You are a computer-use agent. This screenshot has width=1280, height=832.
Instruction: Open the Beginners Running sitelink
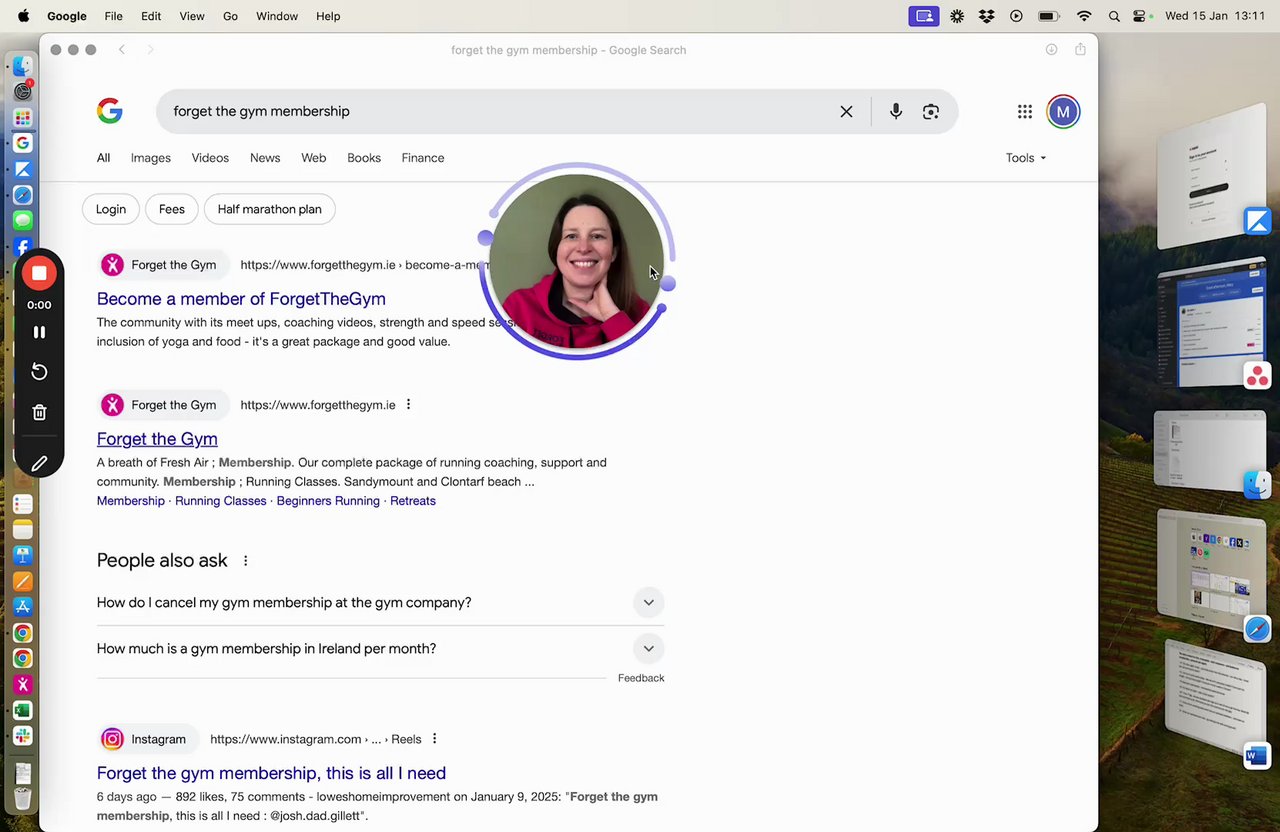pos(328,501)
